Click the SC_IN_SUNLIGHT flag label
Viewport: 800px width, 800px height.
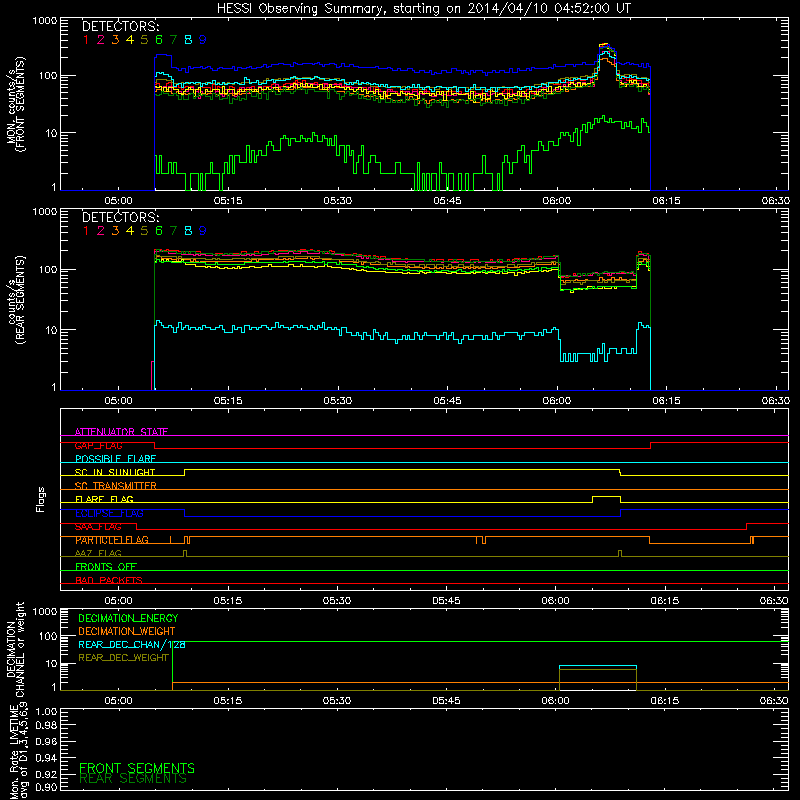[x=115, y=472]
